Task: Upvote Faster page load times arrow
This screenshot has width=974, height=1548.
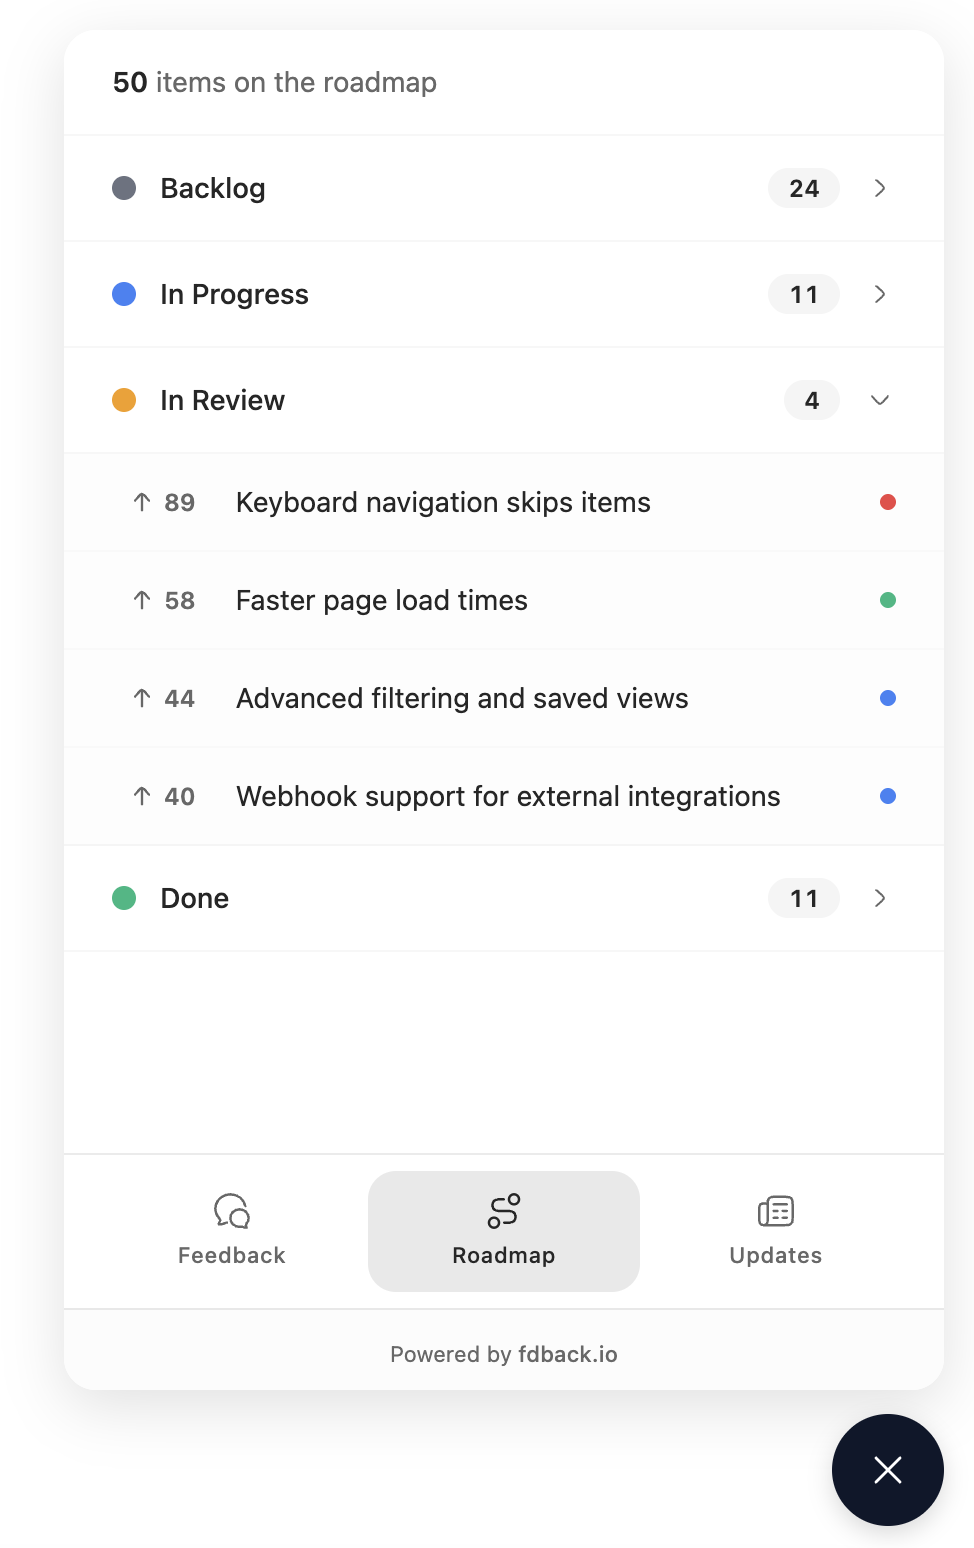Action: (x=142, y=600)
